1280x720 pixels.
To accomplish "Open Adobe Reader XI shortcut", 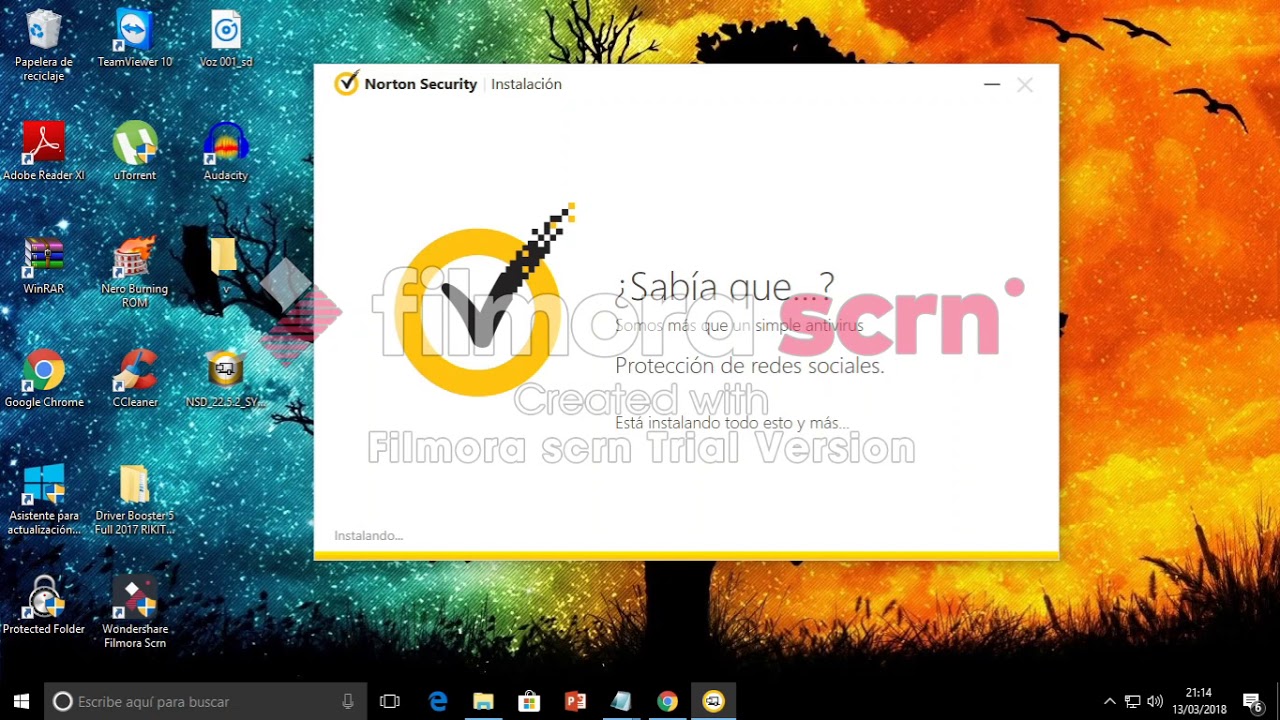I will (44, 152).
